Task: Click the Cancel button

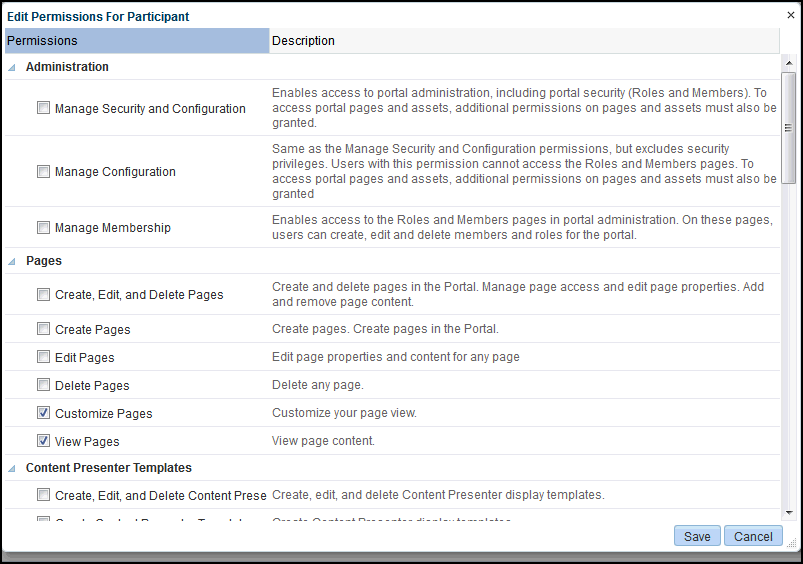Action: click(753, 536)
